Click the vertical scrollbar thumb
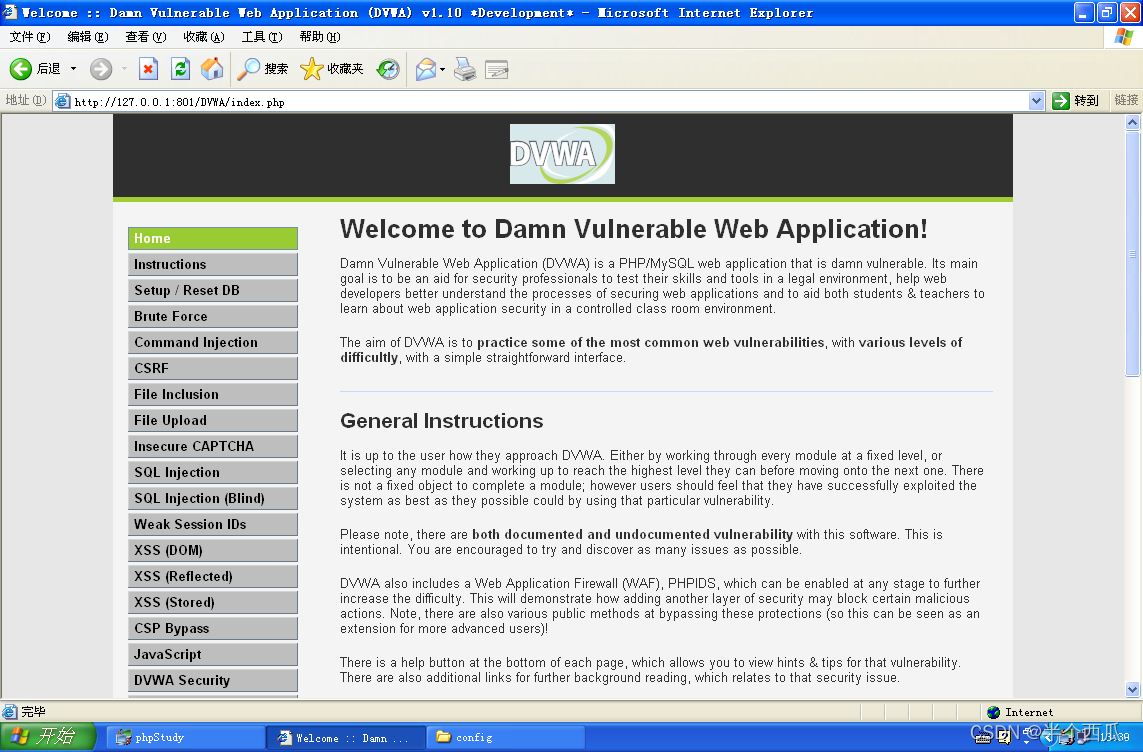 coord(1132,254)
